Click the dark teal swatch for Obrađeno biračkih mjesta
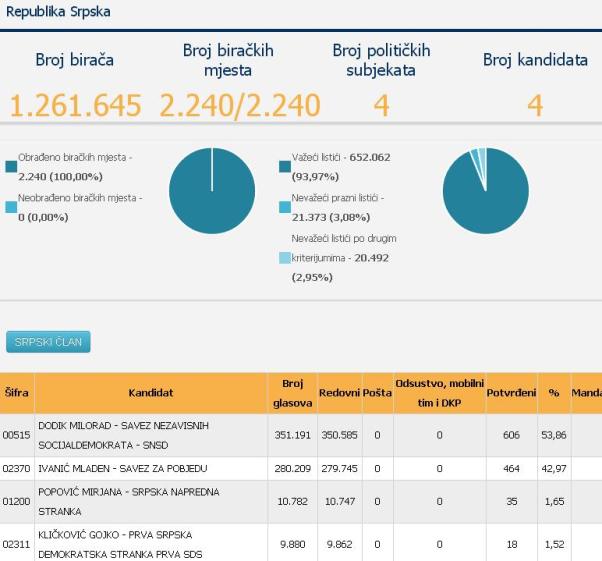 10,166
